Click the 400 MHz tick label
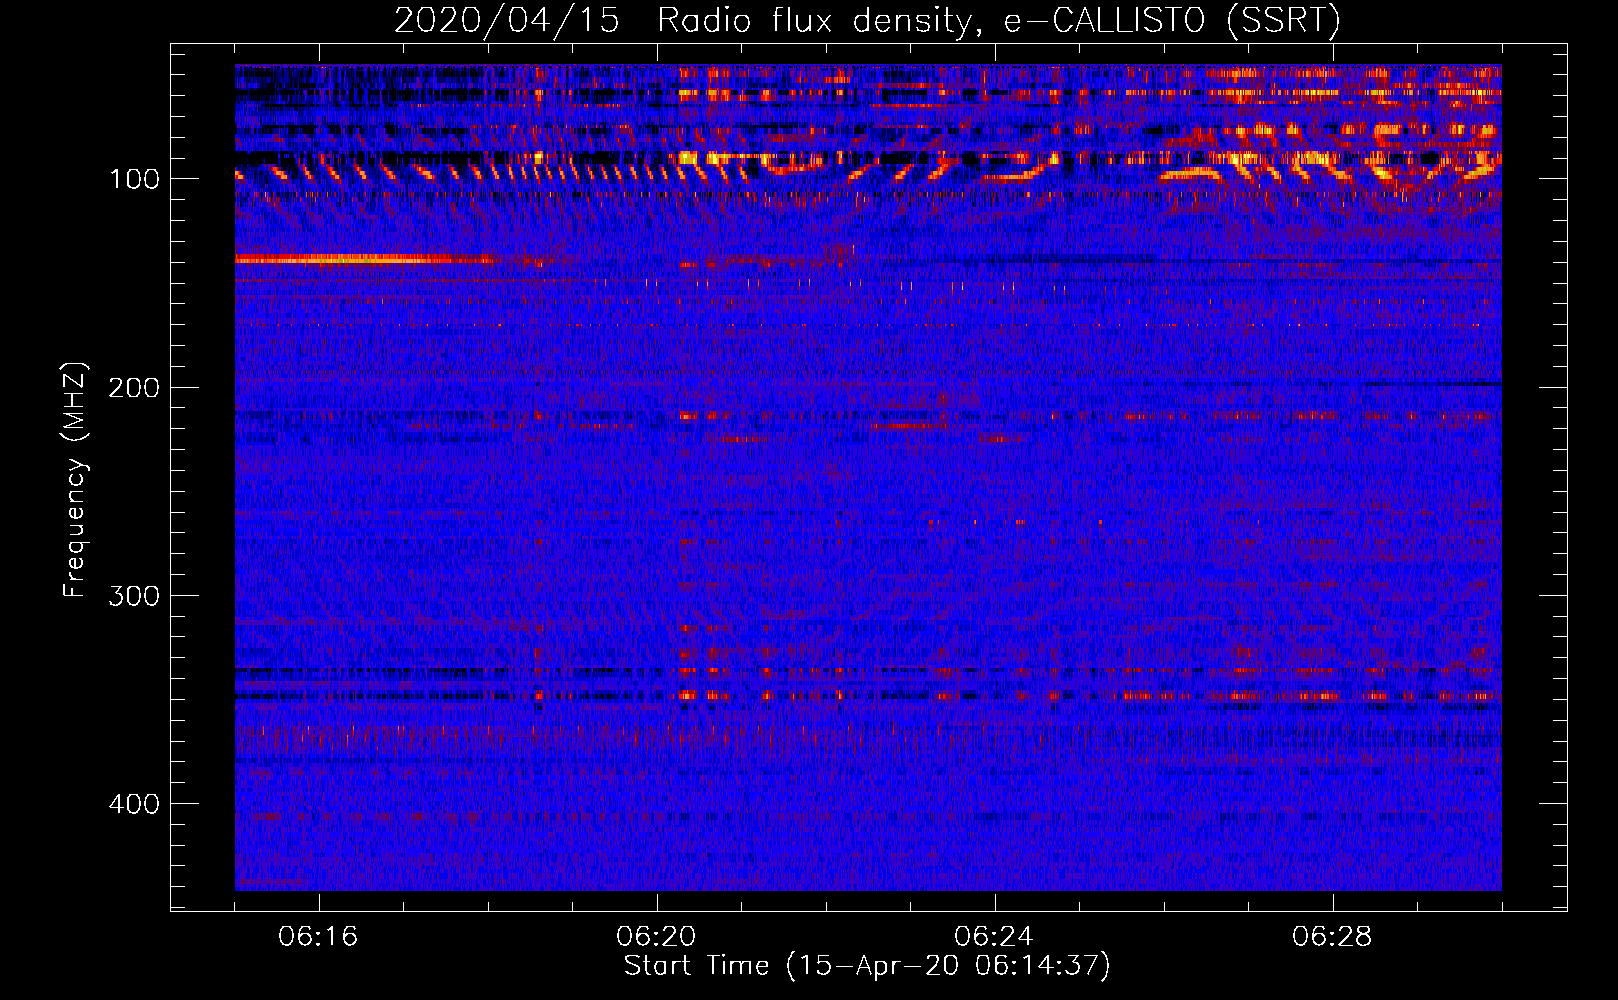The height and width of the screenshot is (1000, 1618). [x=134, y=805]
